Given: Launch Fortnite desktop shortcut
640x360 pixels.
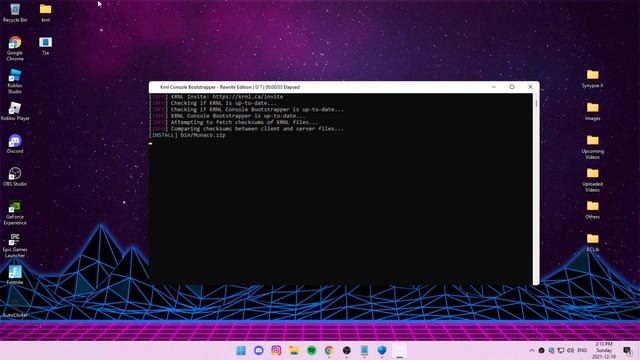Looking at the screenshot, I should 15,275.
